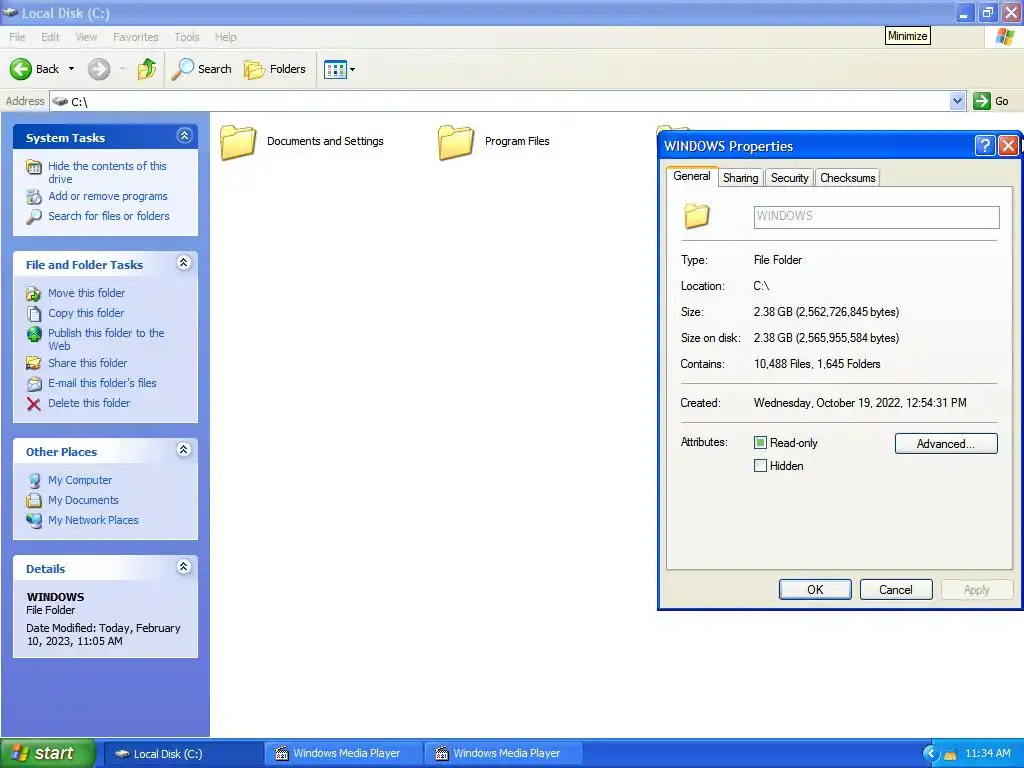Switch to the Security tab
Image resolution: width=1024 pixels, height=768 pixels.
(789, 178)
